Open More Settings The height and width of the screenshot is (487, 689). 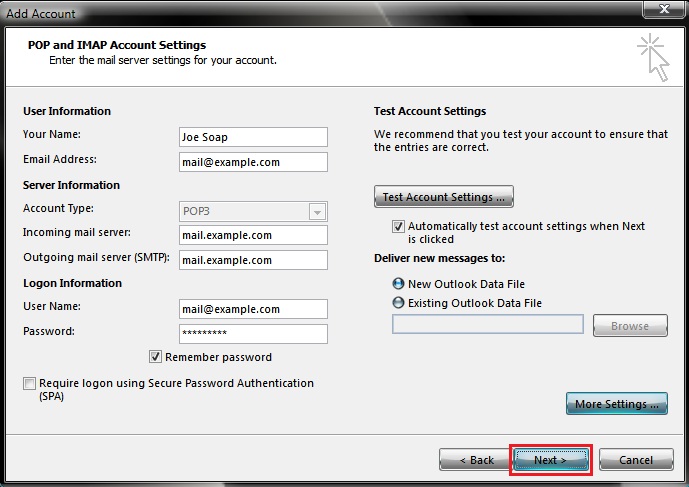[x=616, y=403]
